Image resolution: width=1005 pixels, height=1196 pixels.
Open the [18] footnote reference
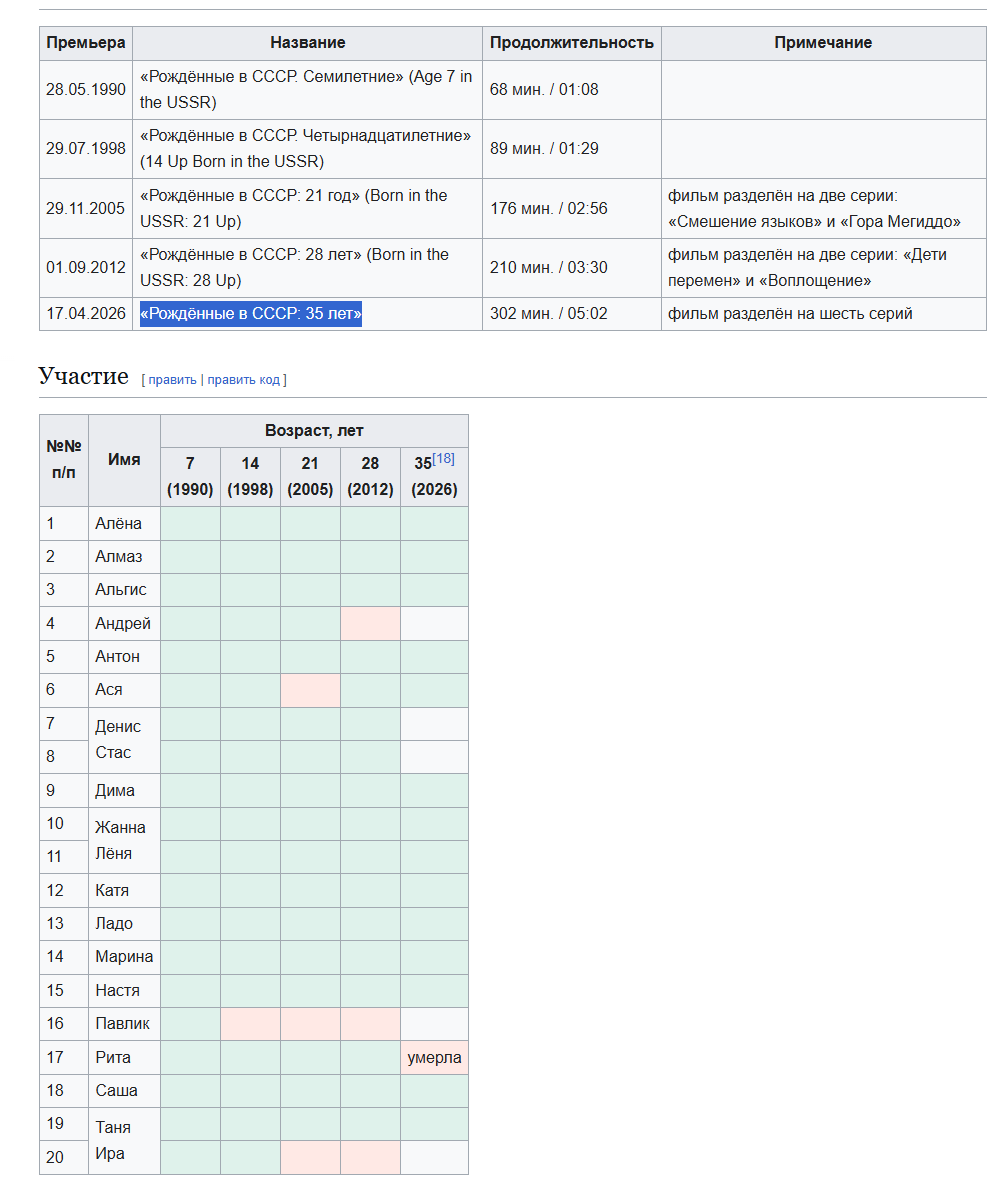coord(443,458)
